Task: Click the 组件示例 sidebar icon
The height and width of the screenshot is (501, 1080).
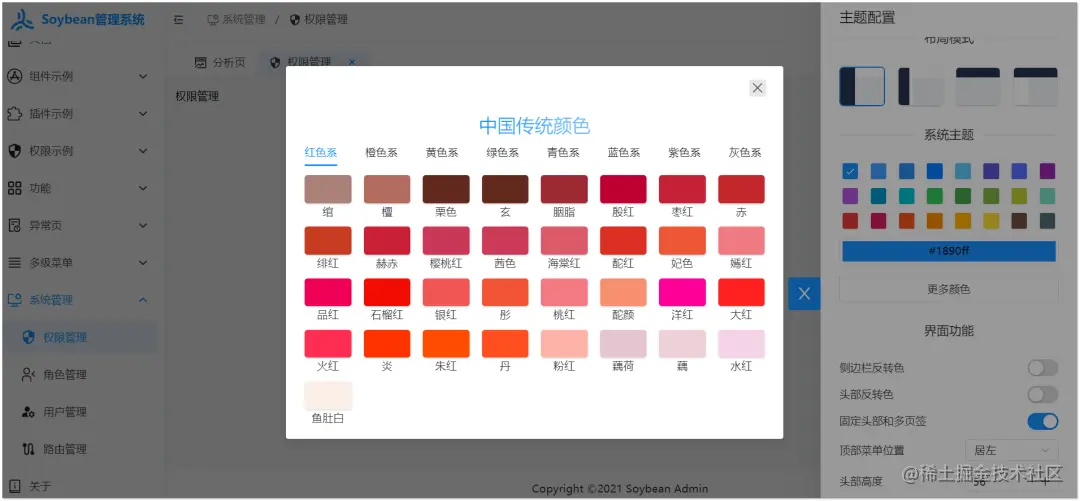Action: click(14, 76)
